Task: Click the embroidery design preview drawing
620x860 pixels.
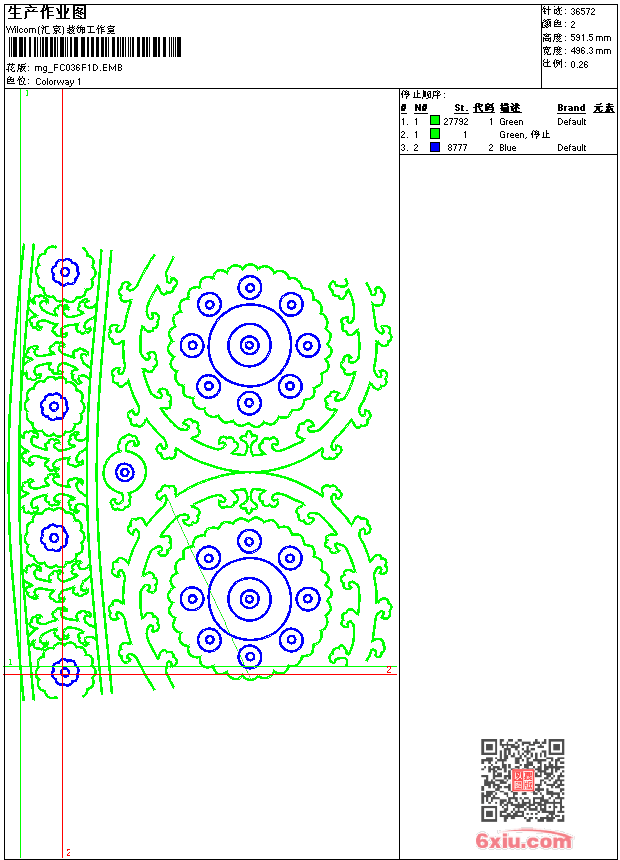Action: coord(200,472)
